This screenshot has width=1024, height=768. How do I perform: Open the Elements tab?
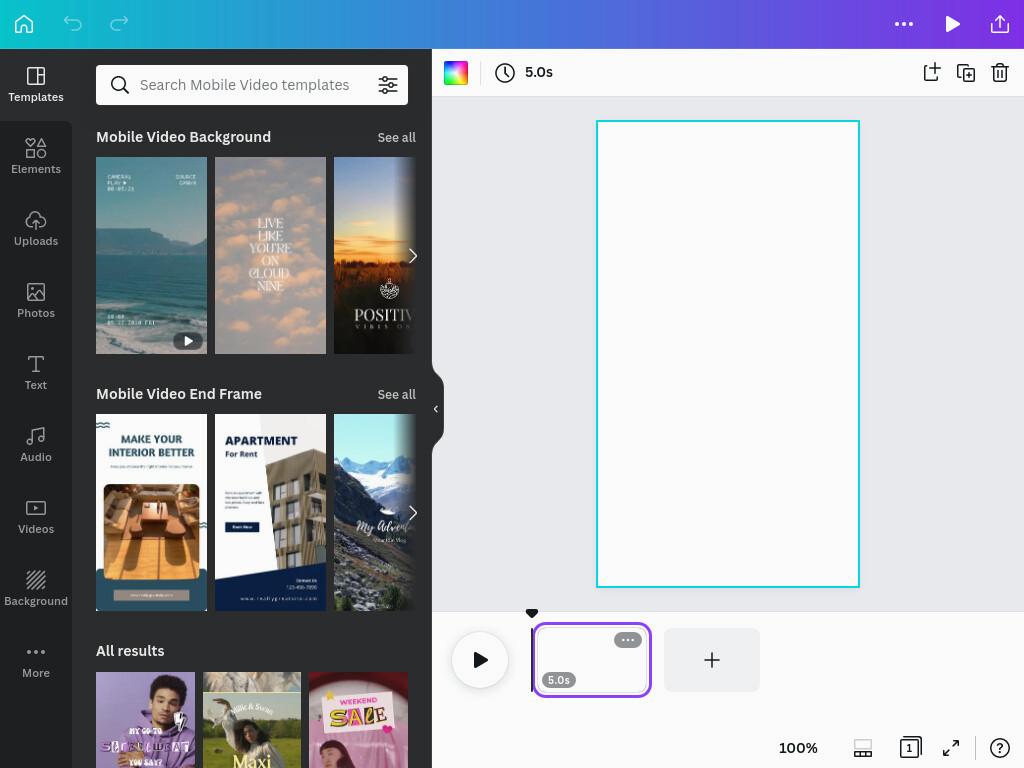36,157
